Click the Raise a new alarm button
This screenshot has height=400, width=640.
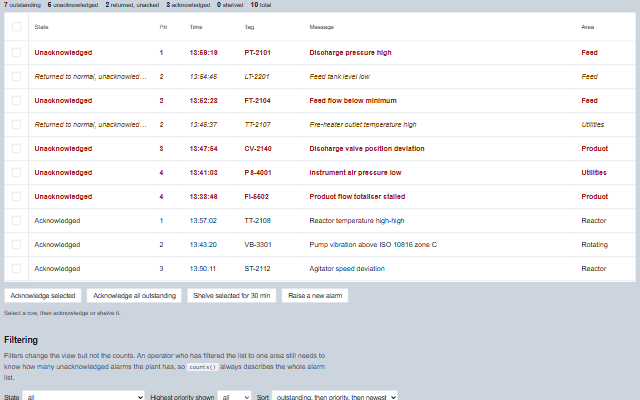(x=315, y=296)
